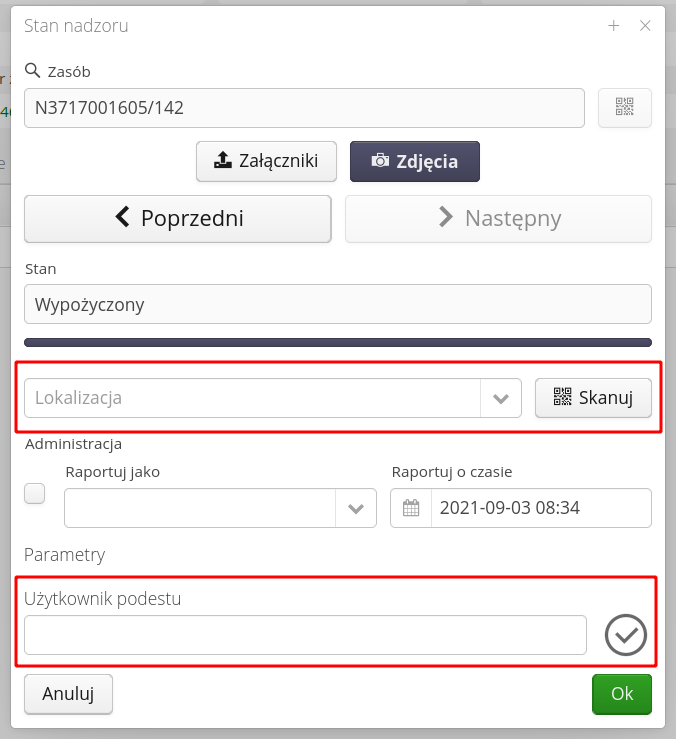Click Anuluj to cancel
The width and height of the screenshot is (676, 739).
point(68,694)
